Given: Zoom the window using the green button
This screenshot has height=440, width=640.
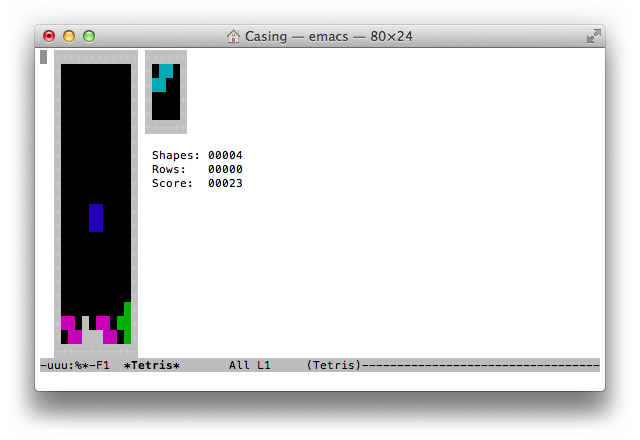Looking at the screenshot, I should coord(89,36).
